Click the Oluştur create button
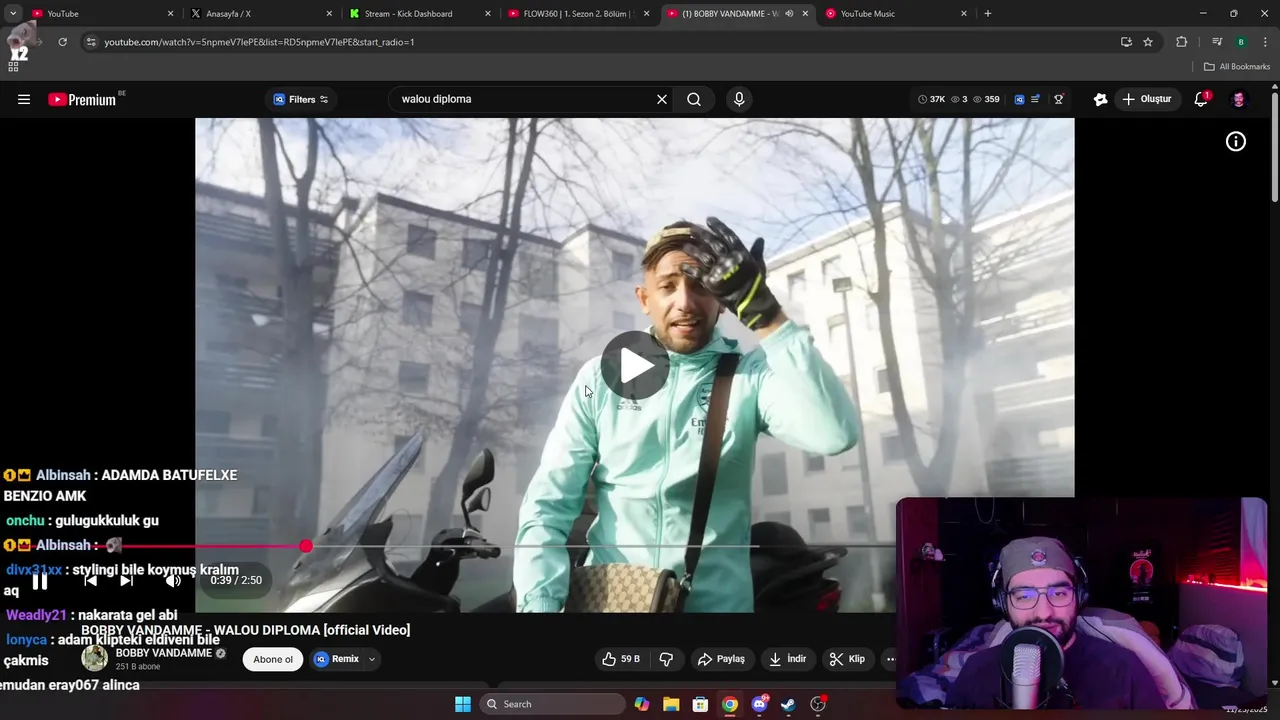 (x=1146, y=99)
